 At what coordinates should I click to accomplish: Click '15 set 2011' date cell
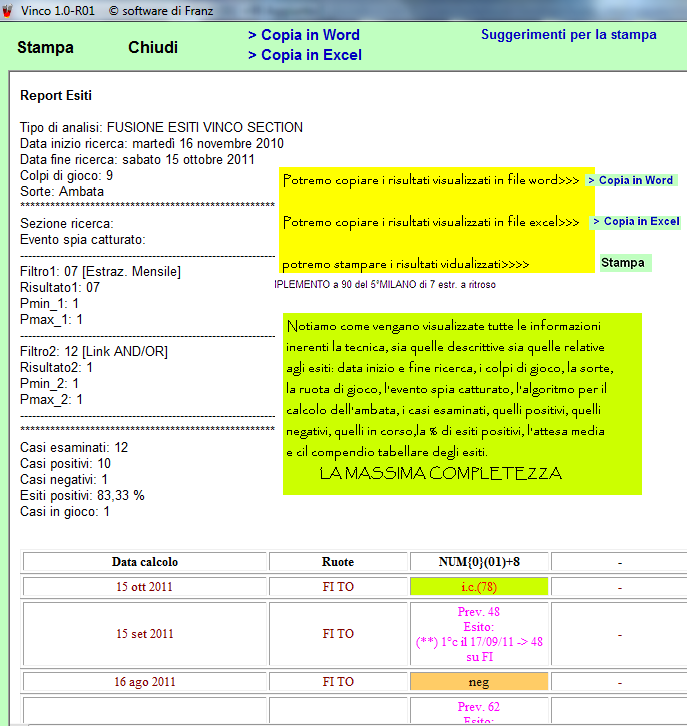145,634
